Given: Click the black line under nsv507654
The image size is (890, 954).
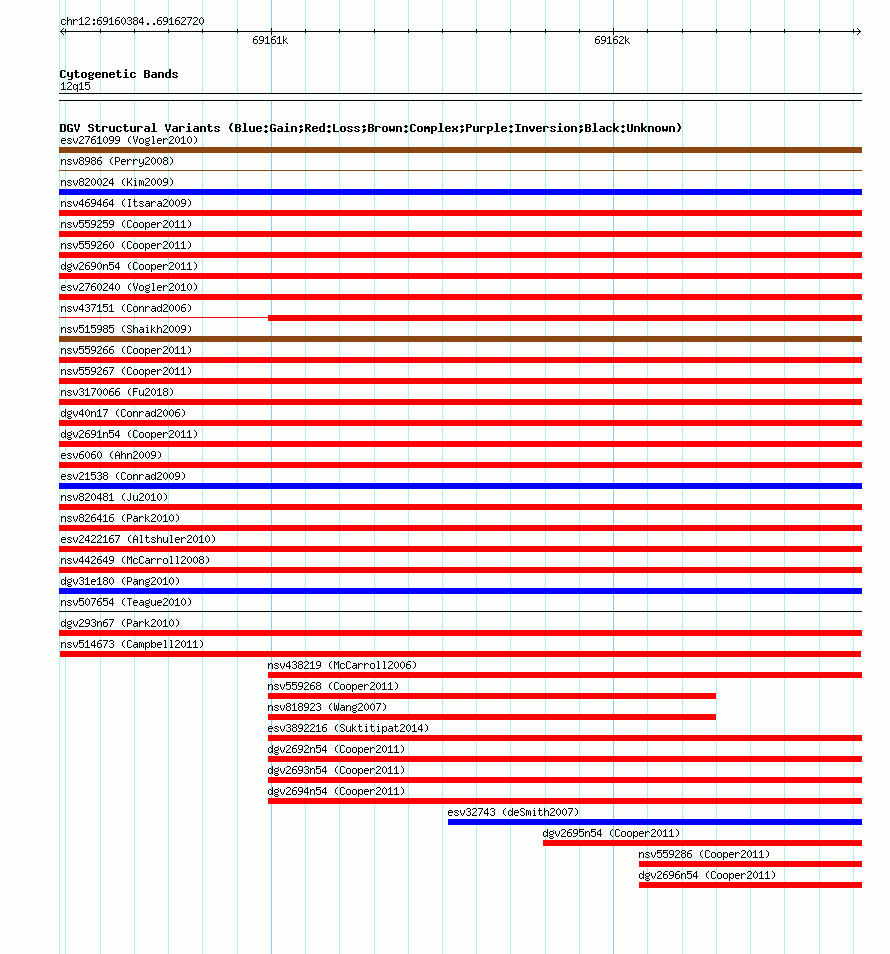Looking at the screenshot, I should click(x=461, y=612).
